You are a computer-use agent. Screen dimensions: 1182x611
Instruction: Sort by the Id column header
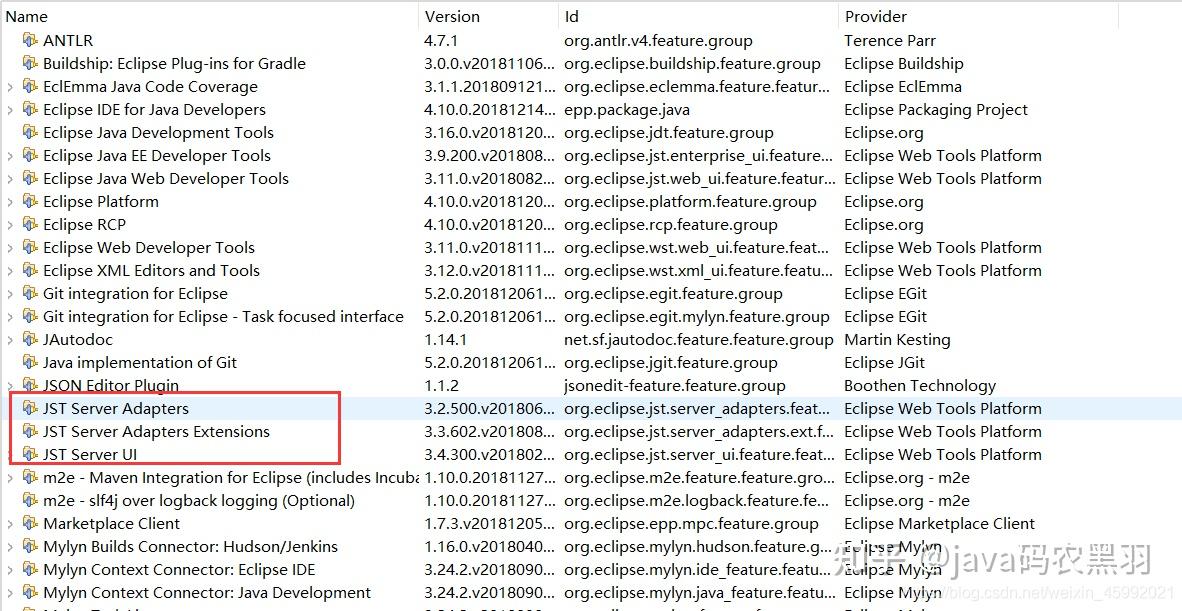pos(698,16)
